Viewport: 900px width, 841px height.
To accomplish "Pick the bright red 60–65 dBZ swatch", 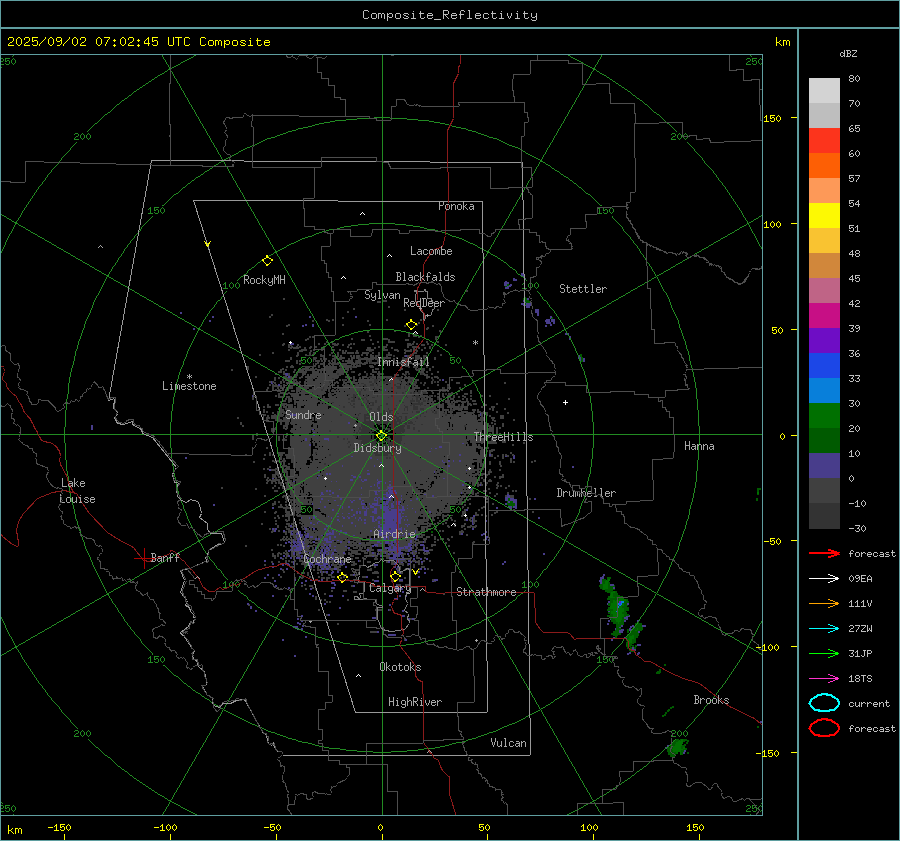I will (824, 141).
